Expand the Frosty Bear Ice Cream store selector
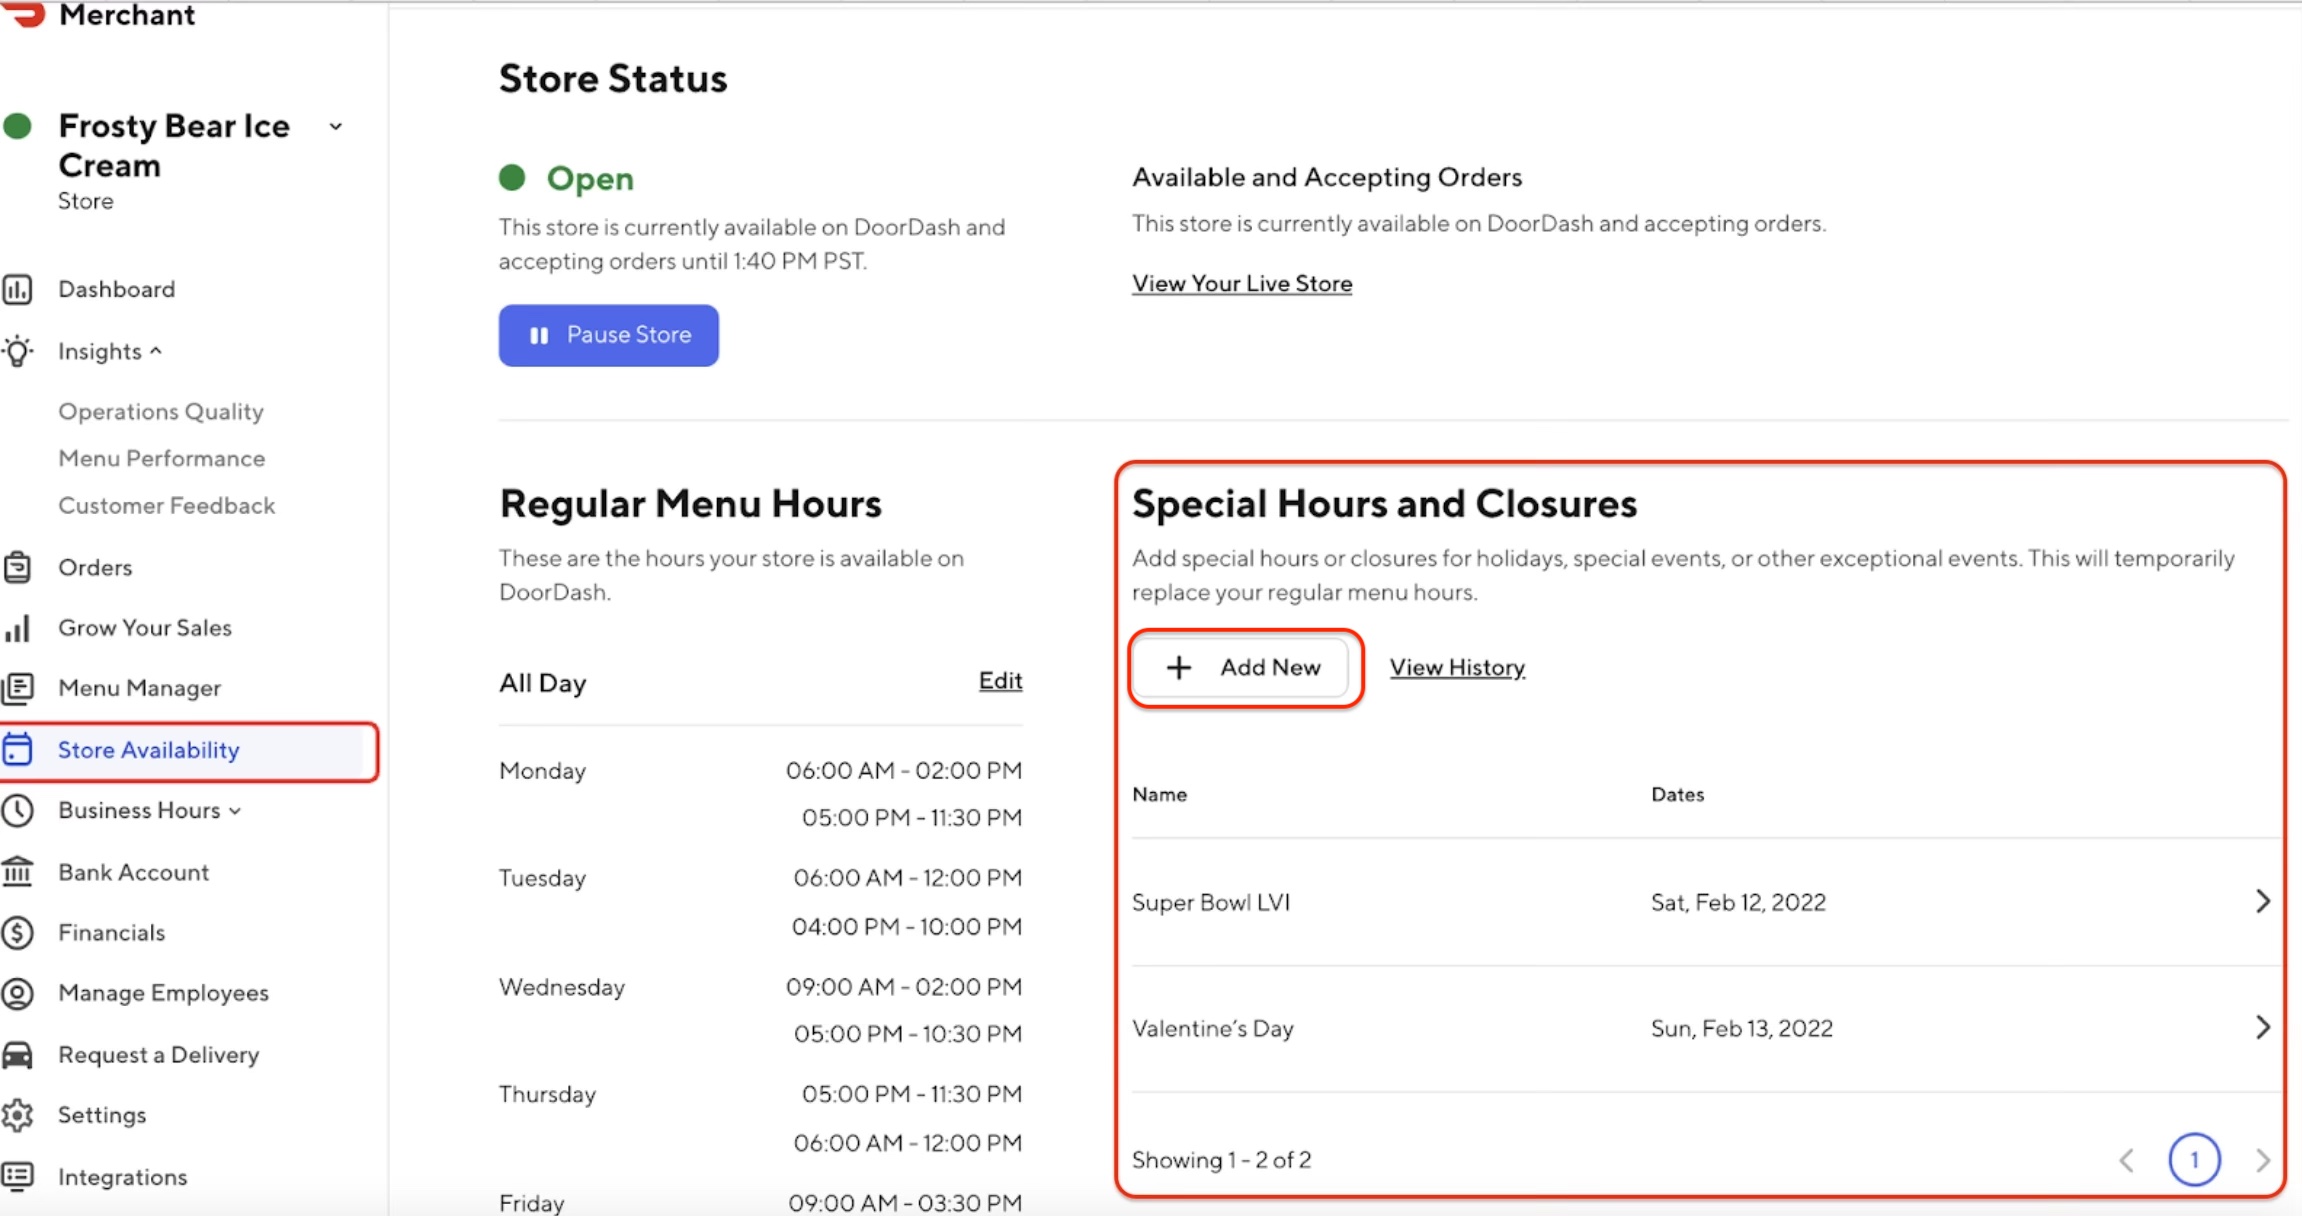This screenshot has width=2302, height=1216. tap(336, 127)
